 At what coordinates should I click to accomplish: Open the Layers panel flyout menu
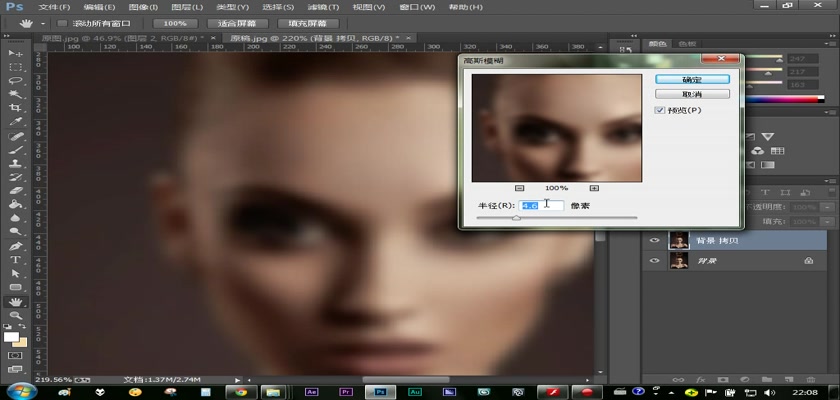[832, 181]
